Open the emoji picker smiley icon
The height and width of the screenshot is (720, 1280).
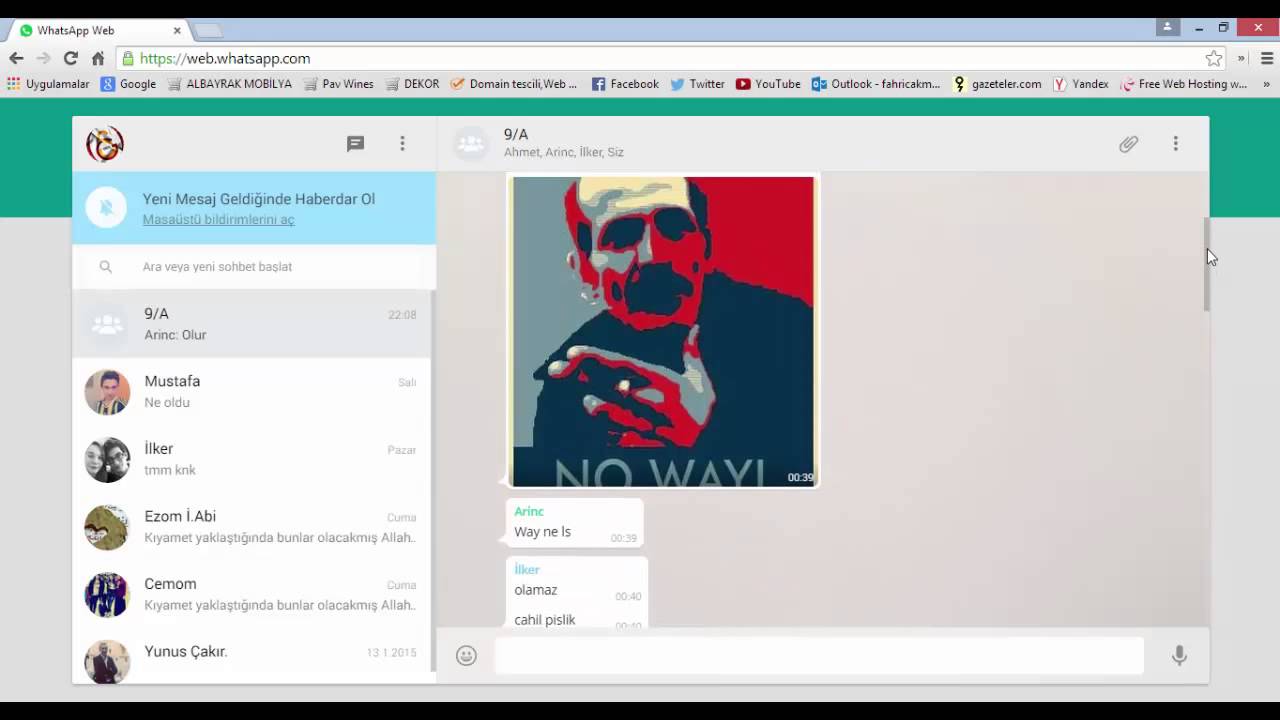point(466,655)
